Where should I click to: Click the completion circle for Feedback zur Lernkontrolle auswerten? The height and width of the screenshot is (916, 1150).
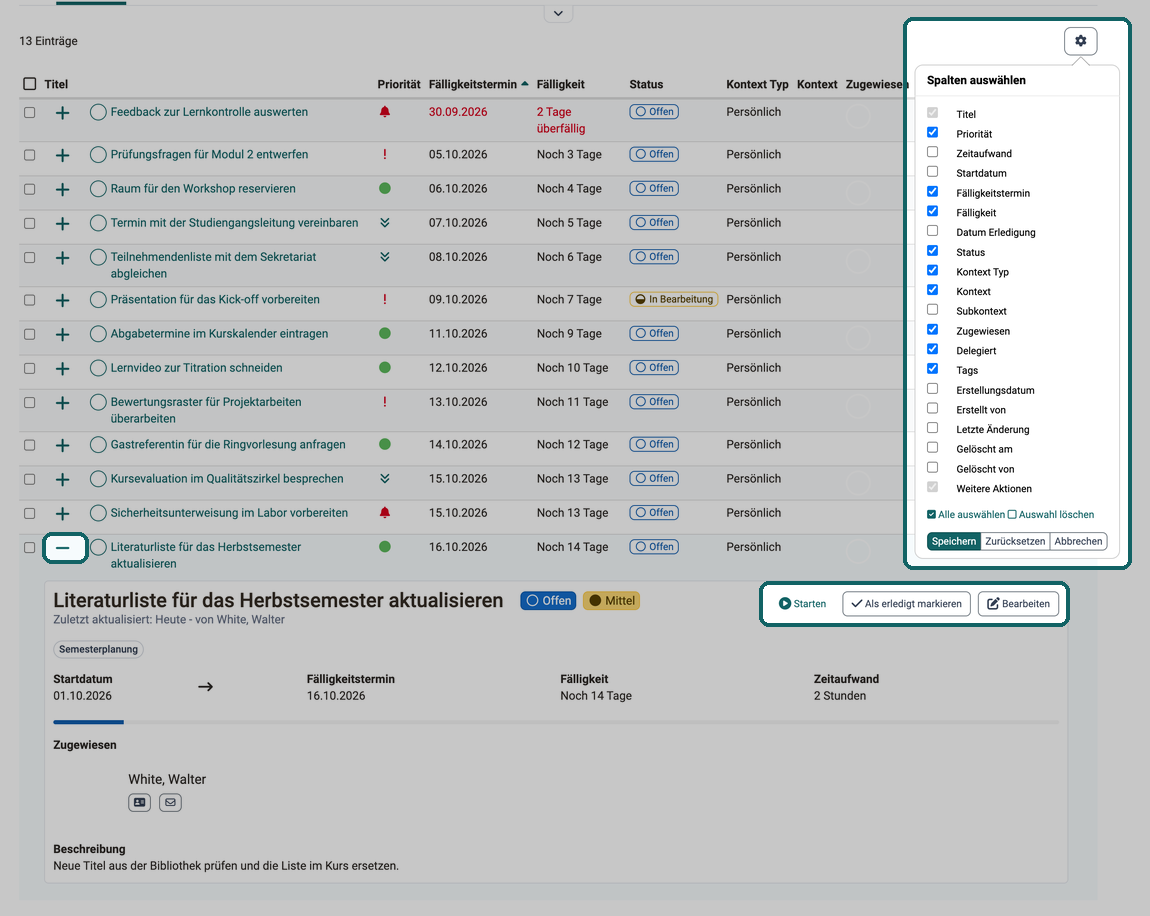coord(98,112)
